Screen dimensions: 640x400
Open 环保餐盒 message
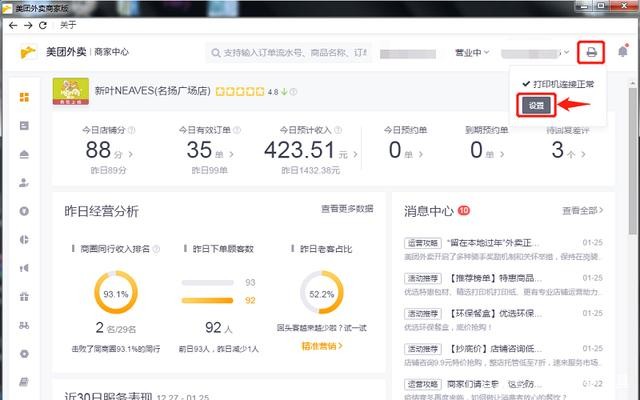(503, 320)
